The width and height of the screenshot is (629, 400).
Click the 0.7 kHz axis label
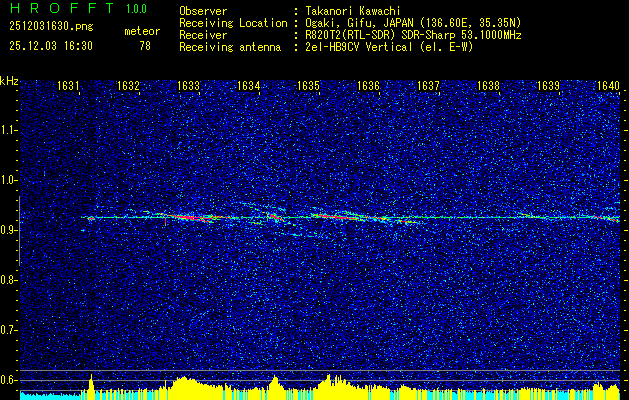coord(8,330)
